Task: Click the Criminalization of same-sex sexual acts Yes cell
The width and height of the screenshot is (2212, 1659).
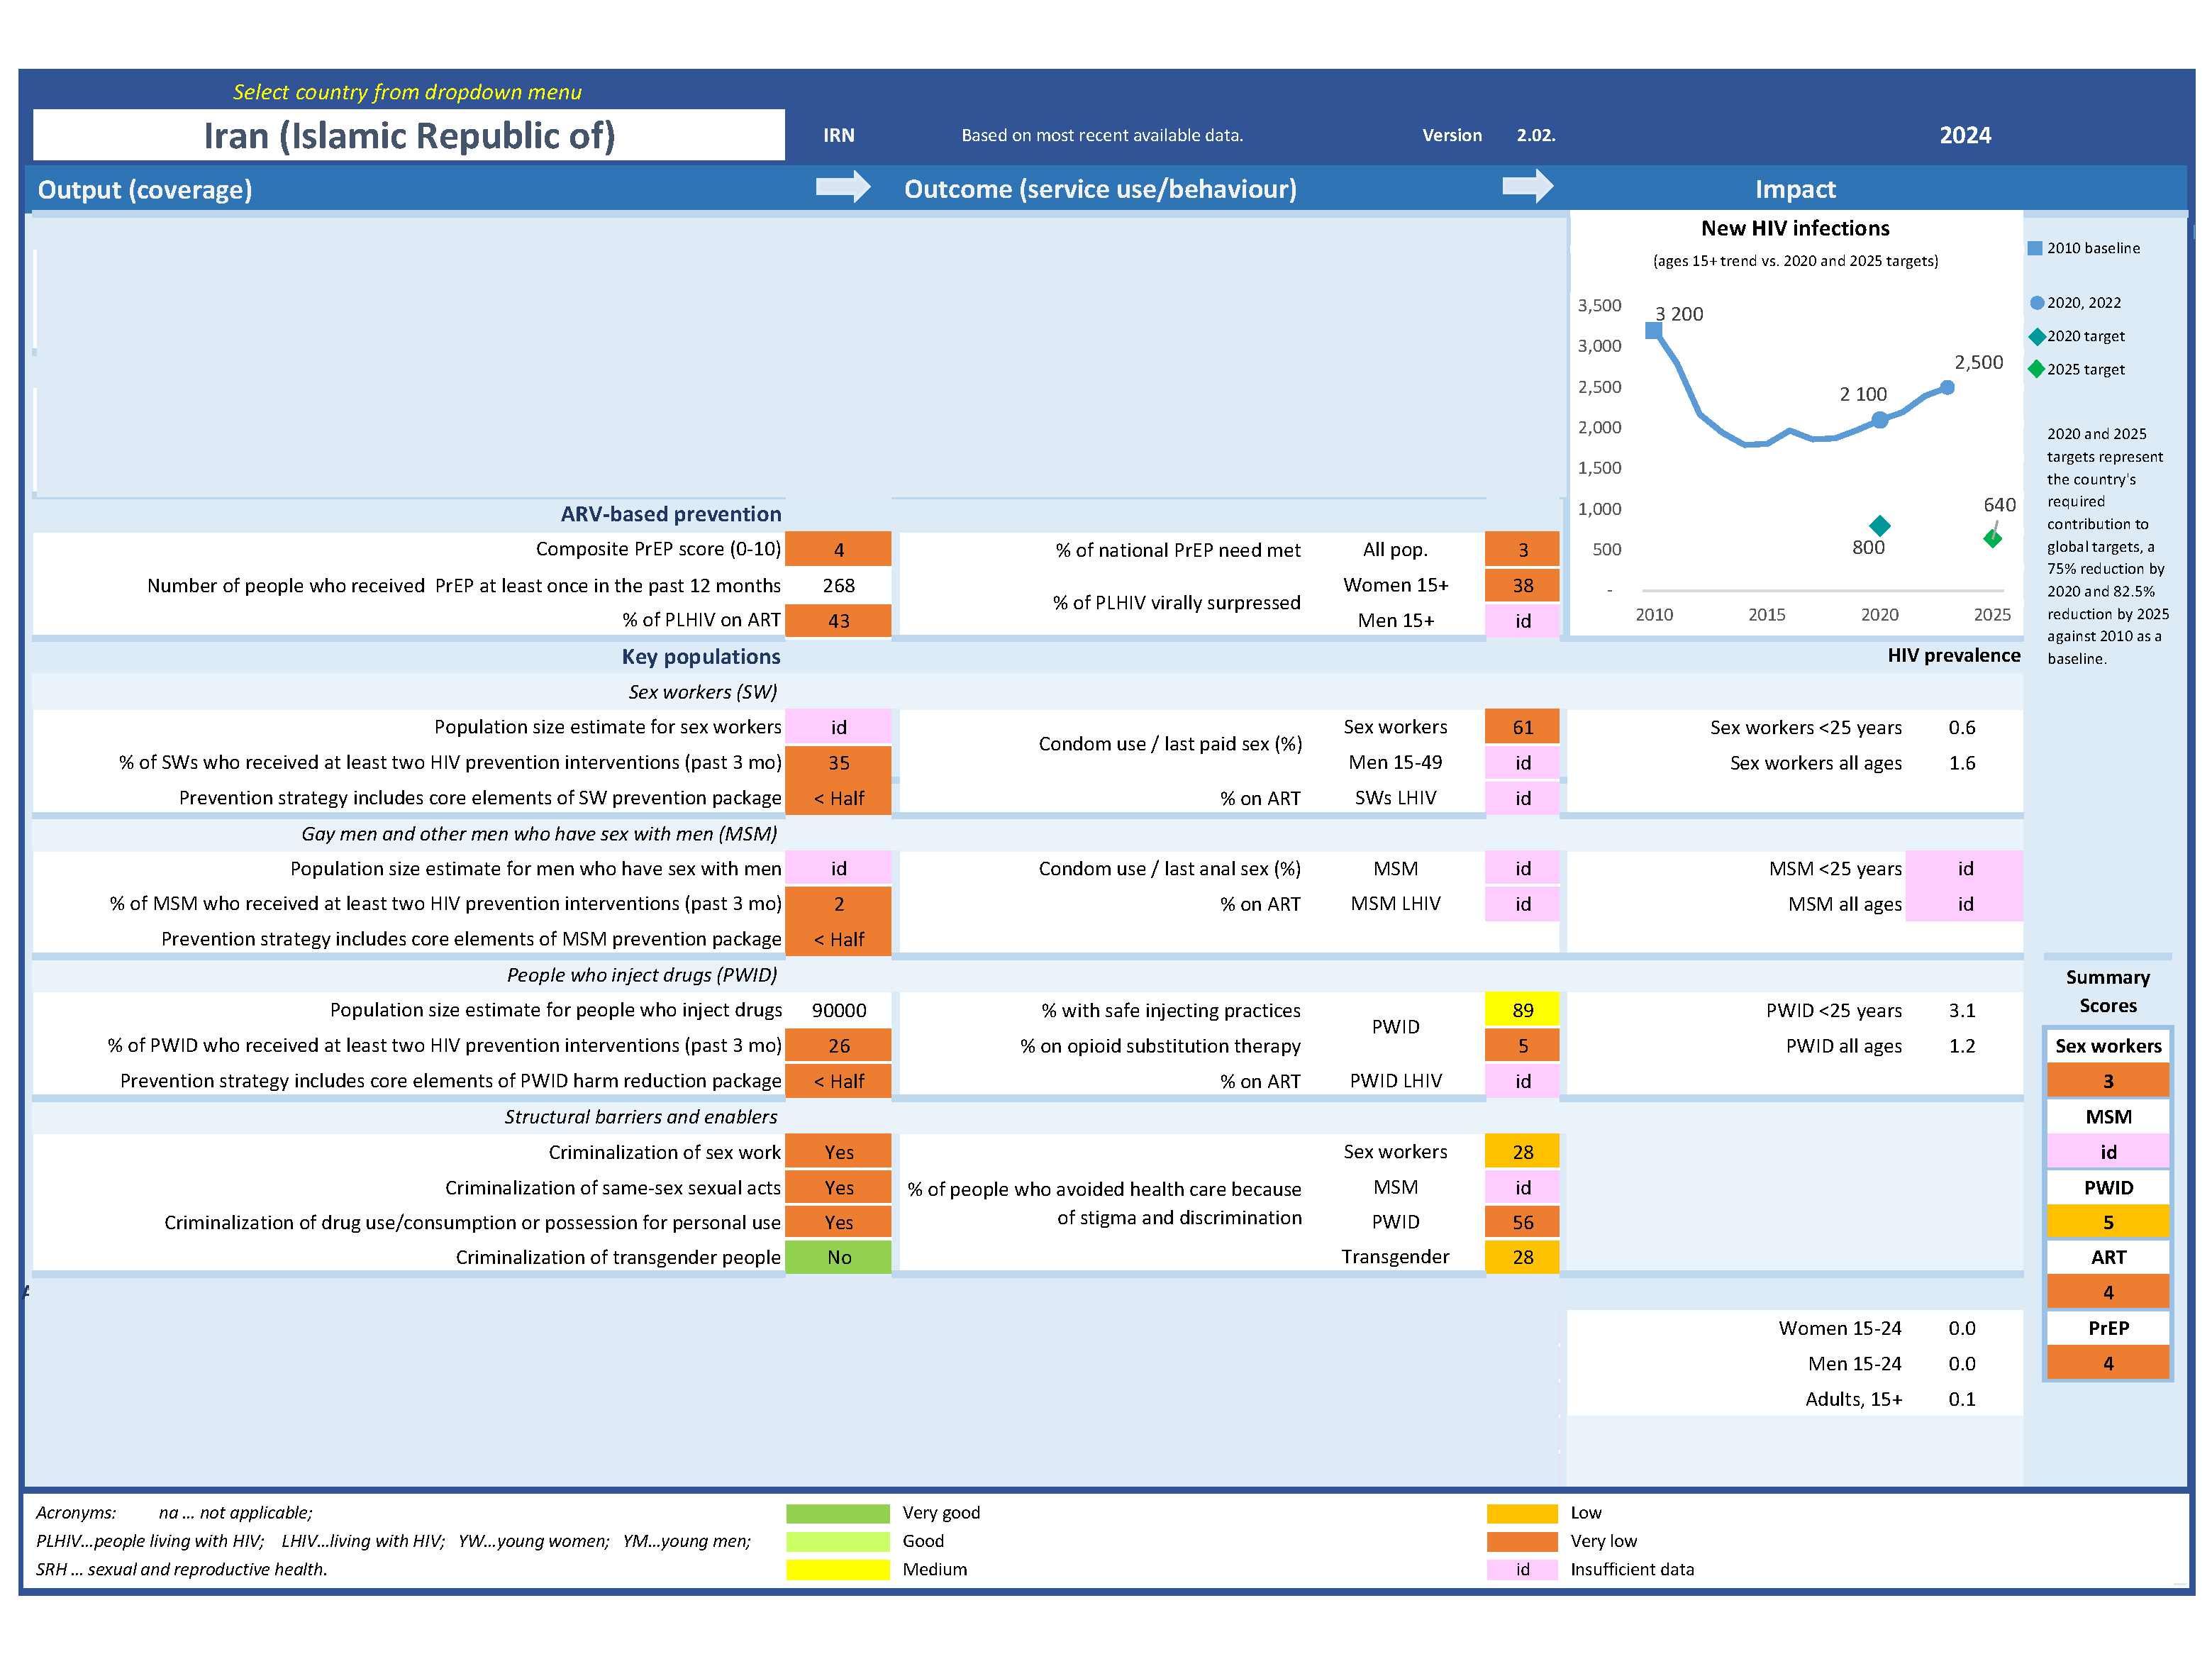Action: [x=838, y=1187]
